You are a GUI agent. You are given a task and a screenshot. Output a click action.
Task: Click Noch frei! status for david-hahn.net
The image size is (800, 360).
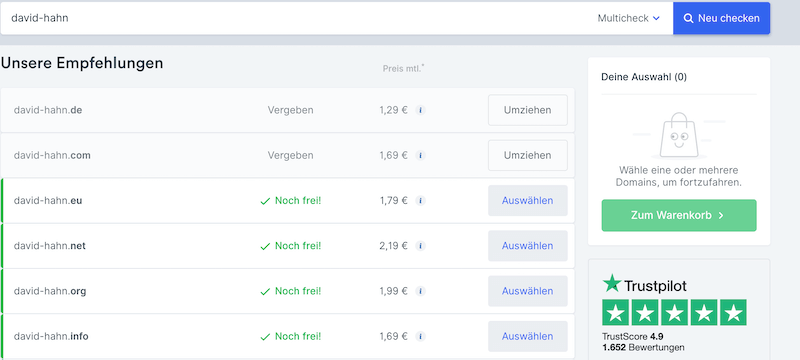[291, 246]
